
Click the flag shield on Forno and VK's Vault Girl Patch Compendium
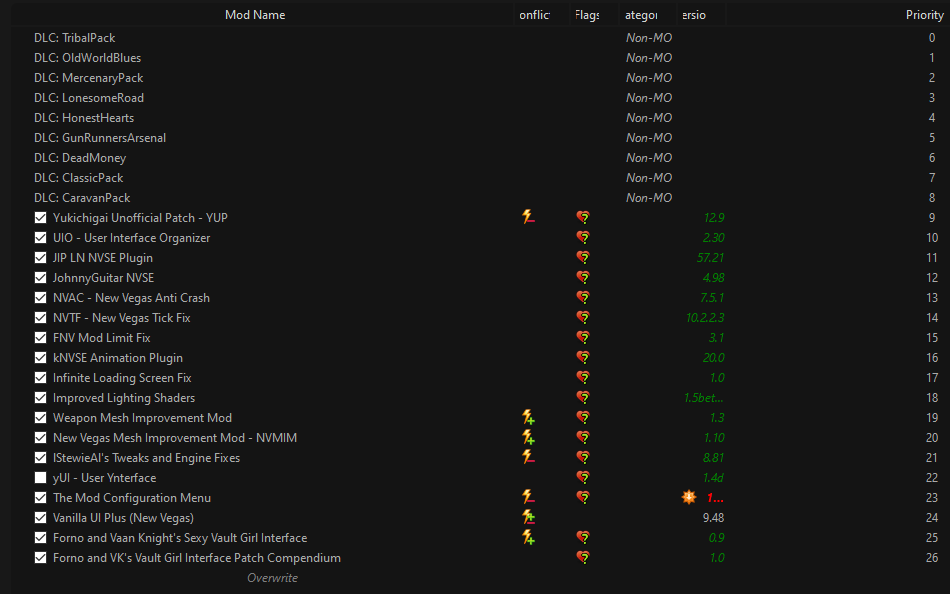(583, 557)
